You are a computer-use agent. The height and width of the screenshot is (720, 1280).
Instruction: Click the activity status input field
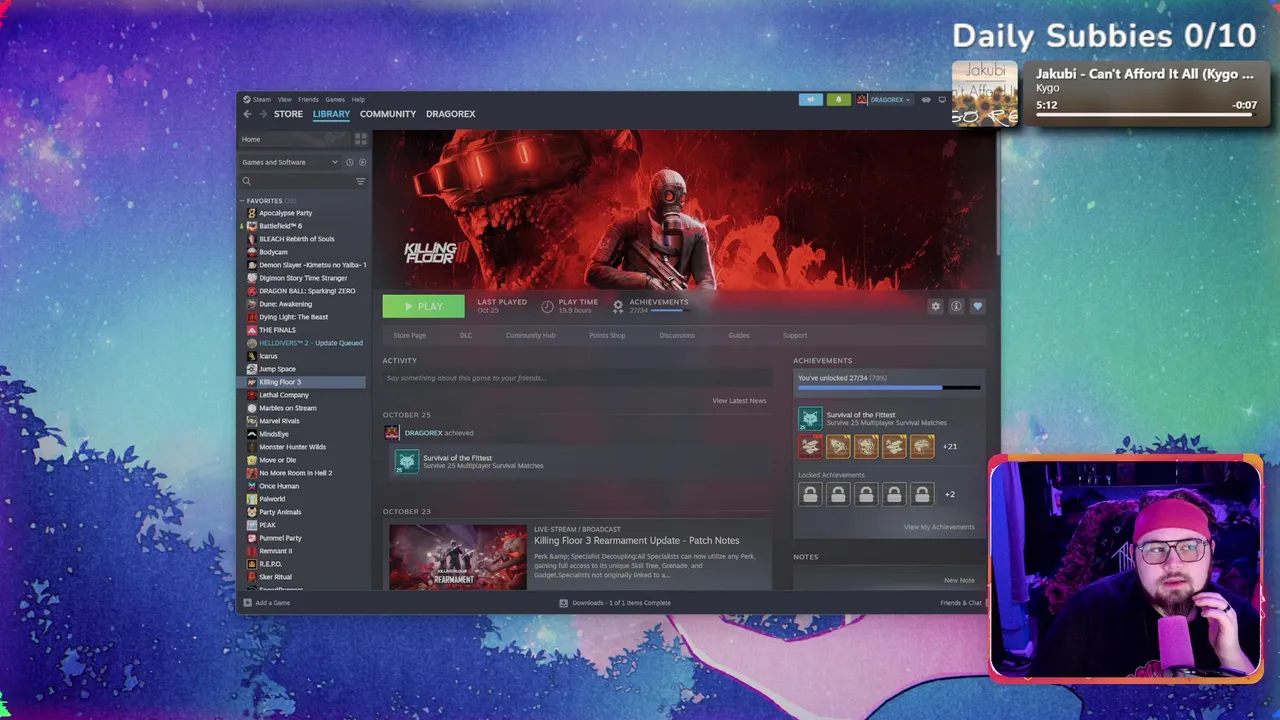tap(577, 378)
